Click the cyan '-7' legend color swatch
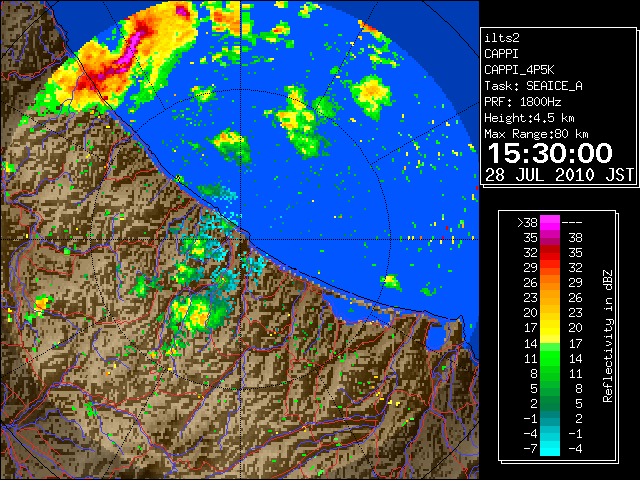Viewport: 640px width, 480px height. tap(550, 448)
